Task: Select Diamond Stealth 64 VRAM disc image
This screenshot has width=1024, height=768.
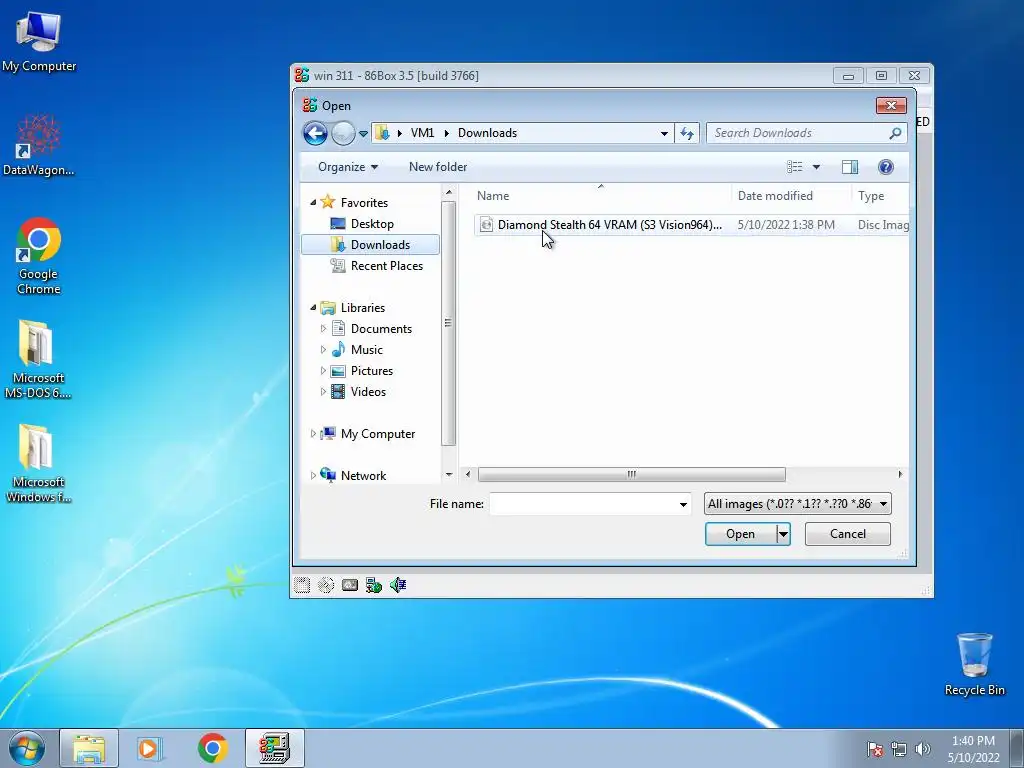Action: click(691, 225)
